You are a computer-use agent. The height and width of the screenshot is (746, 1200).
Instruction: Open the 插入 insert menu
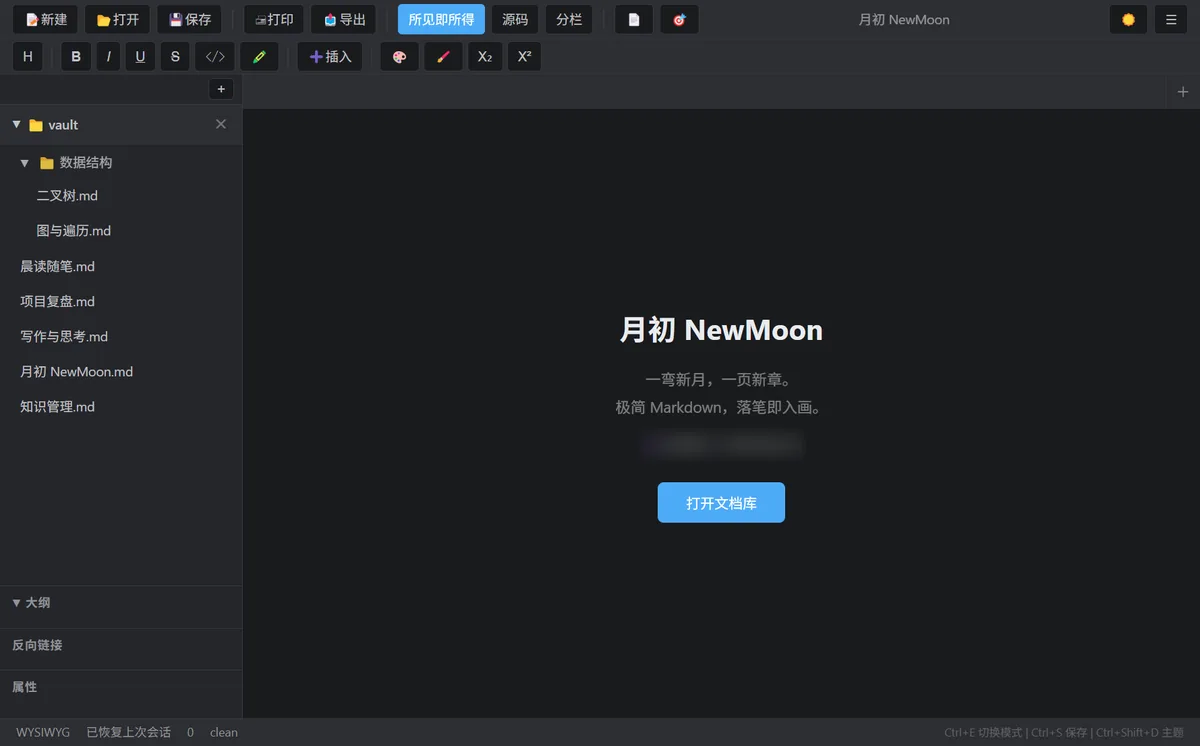click(330, 57)
